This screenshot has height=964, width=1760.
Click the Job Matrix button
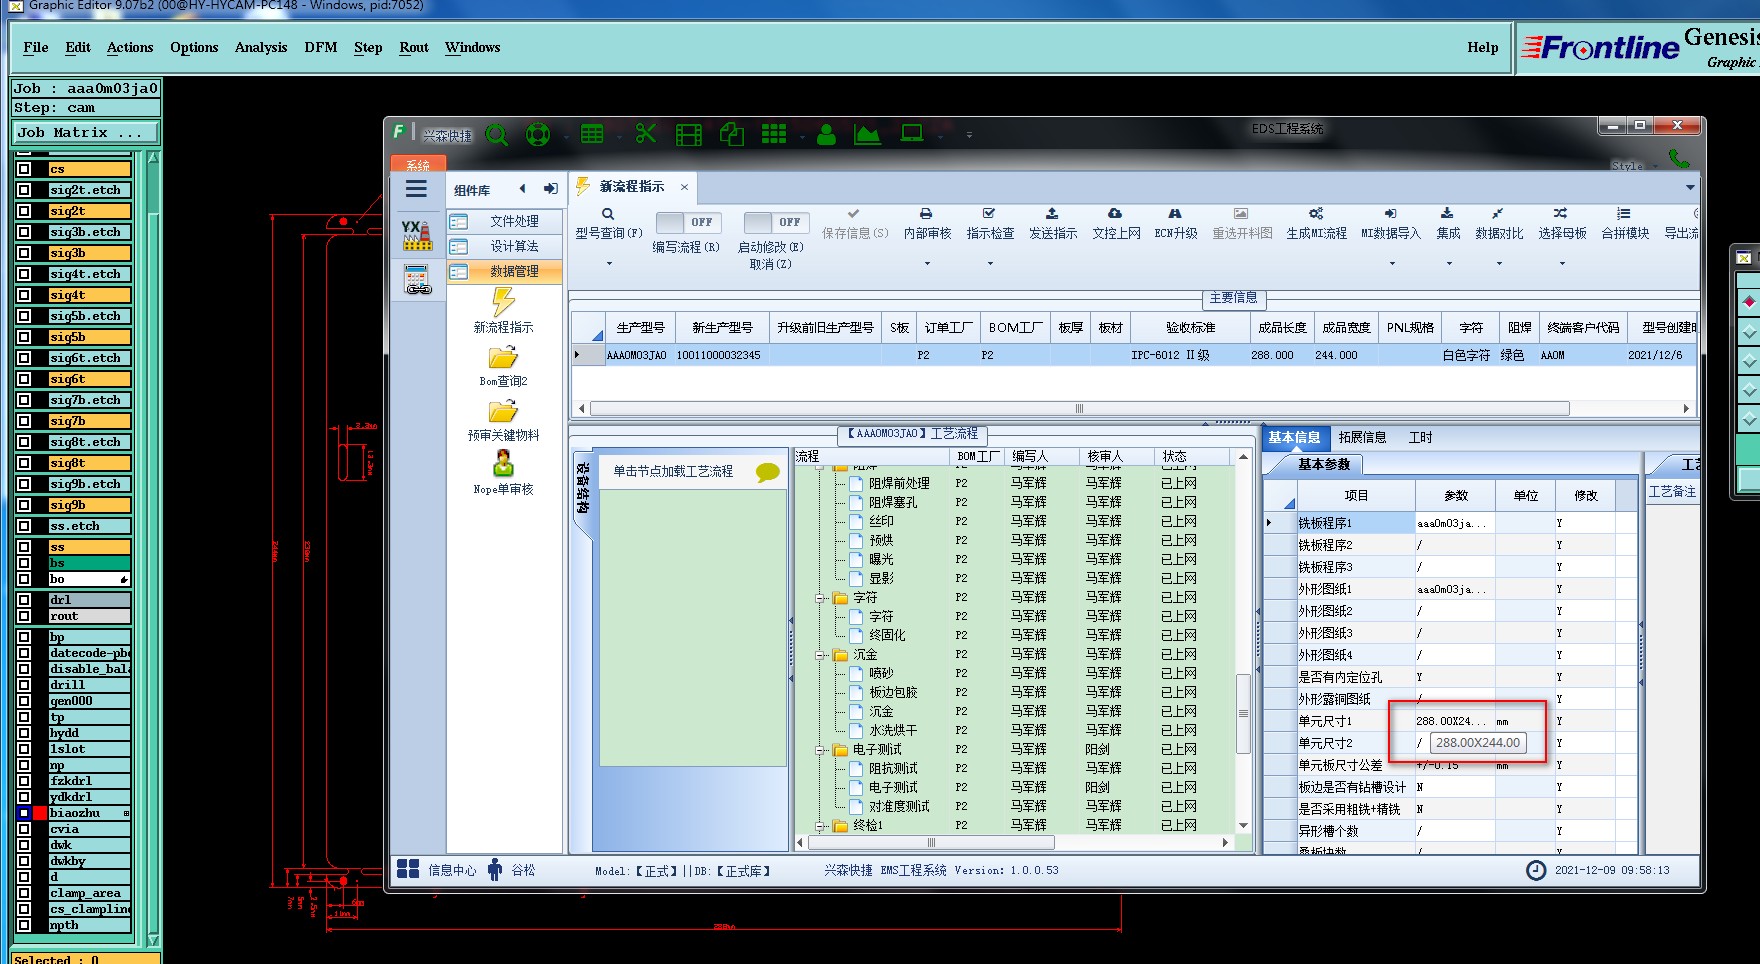click(86, 132)
